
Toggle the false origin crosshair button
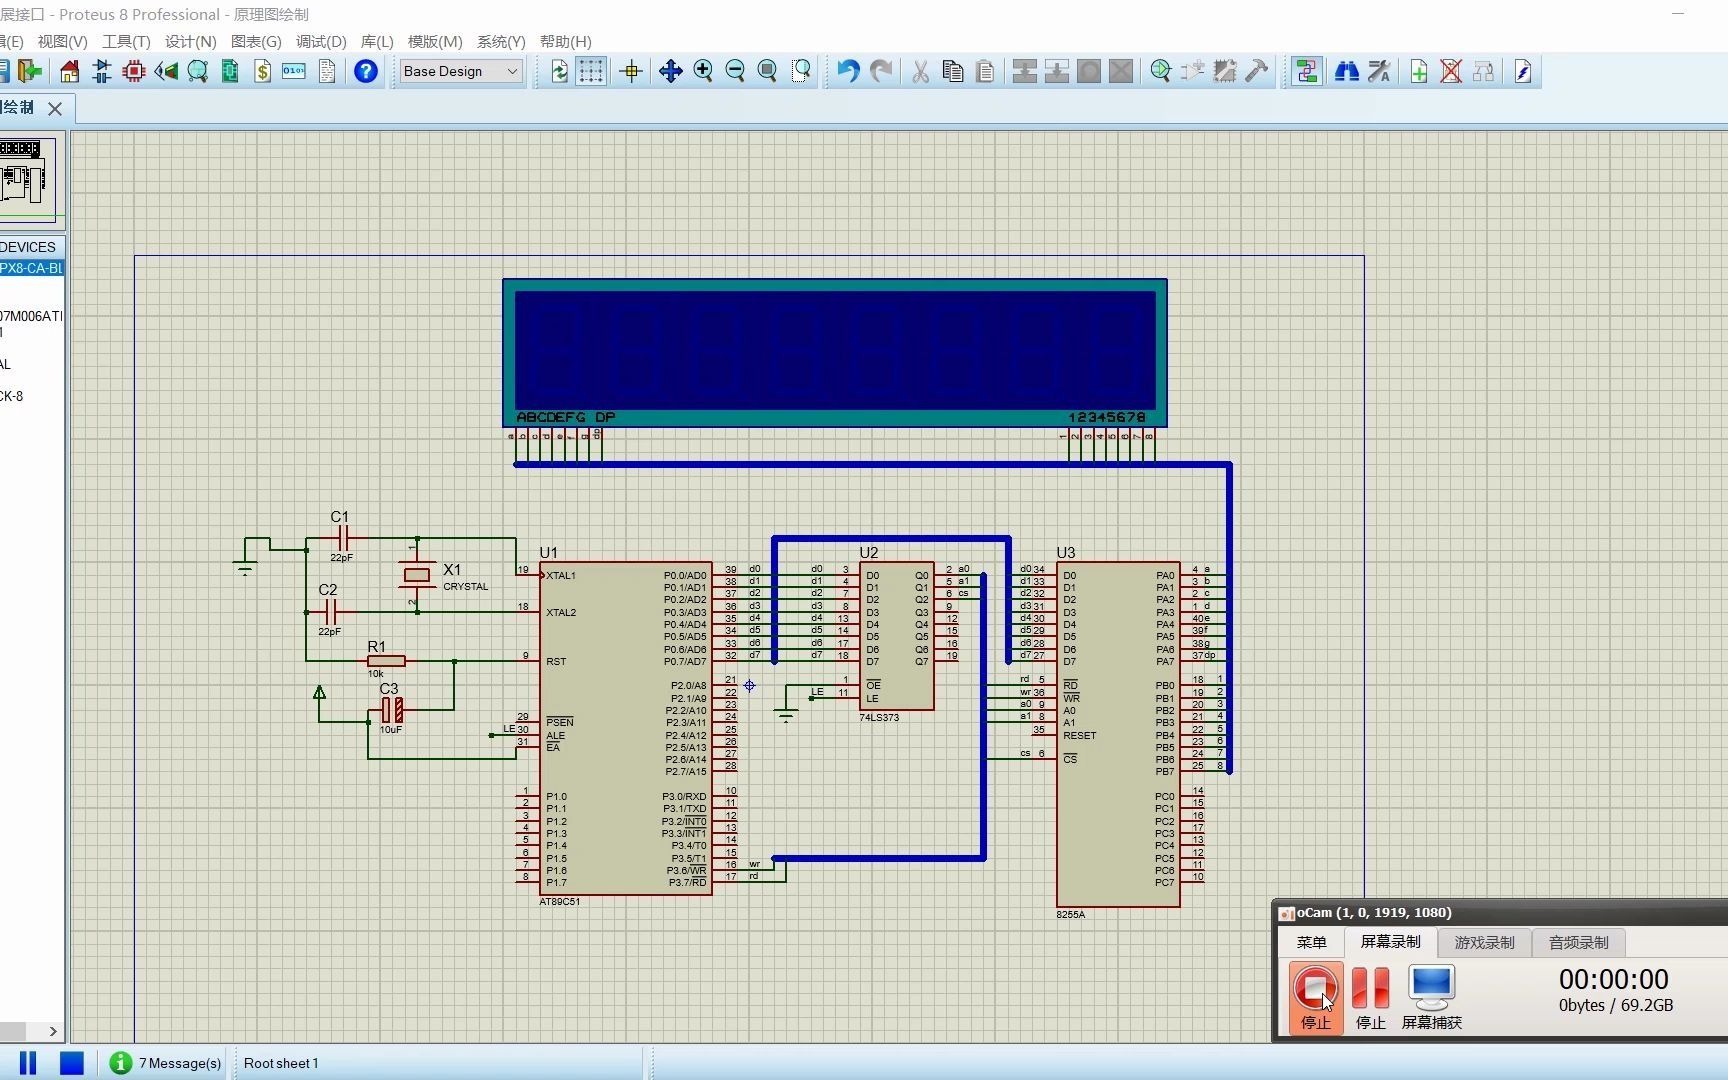(x=631, y=71)
